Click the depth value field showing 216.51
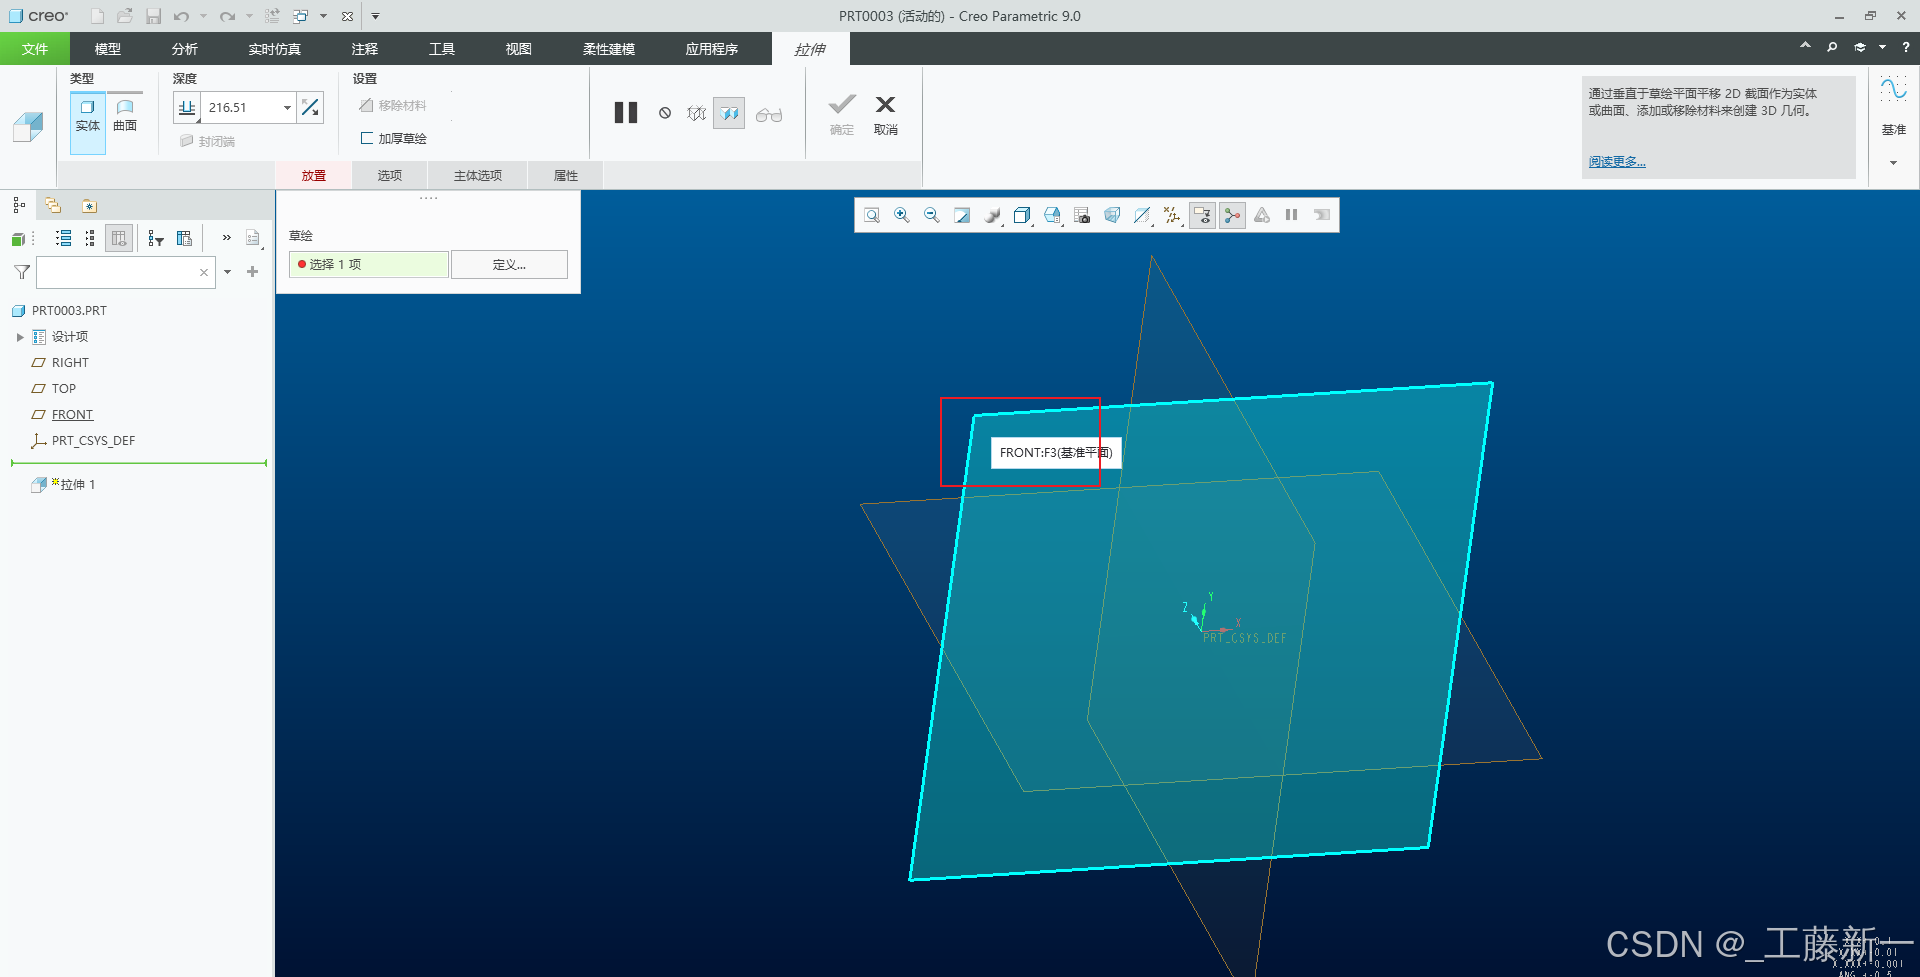Screen dimensions: 1920x977 (241, 107)
